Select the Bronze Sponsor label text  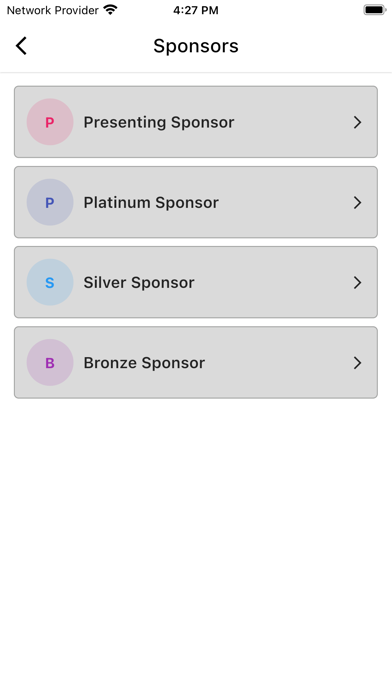(x=144, y=363)
